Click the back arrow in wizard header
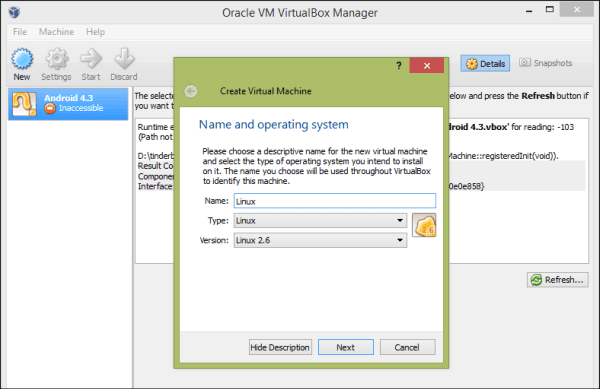The height and width of the screenshot is (389, 600). tap(191, 91)
